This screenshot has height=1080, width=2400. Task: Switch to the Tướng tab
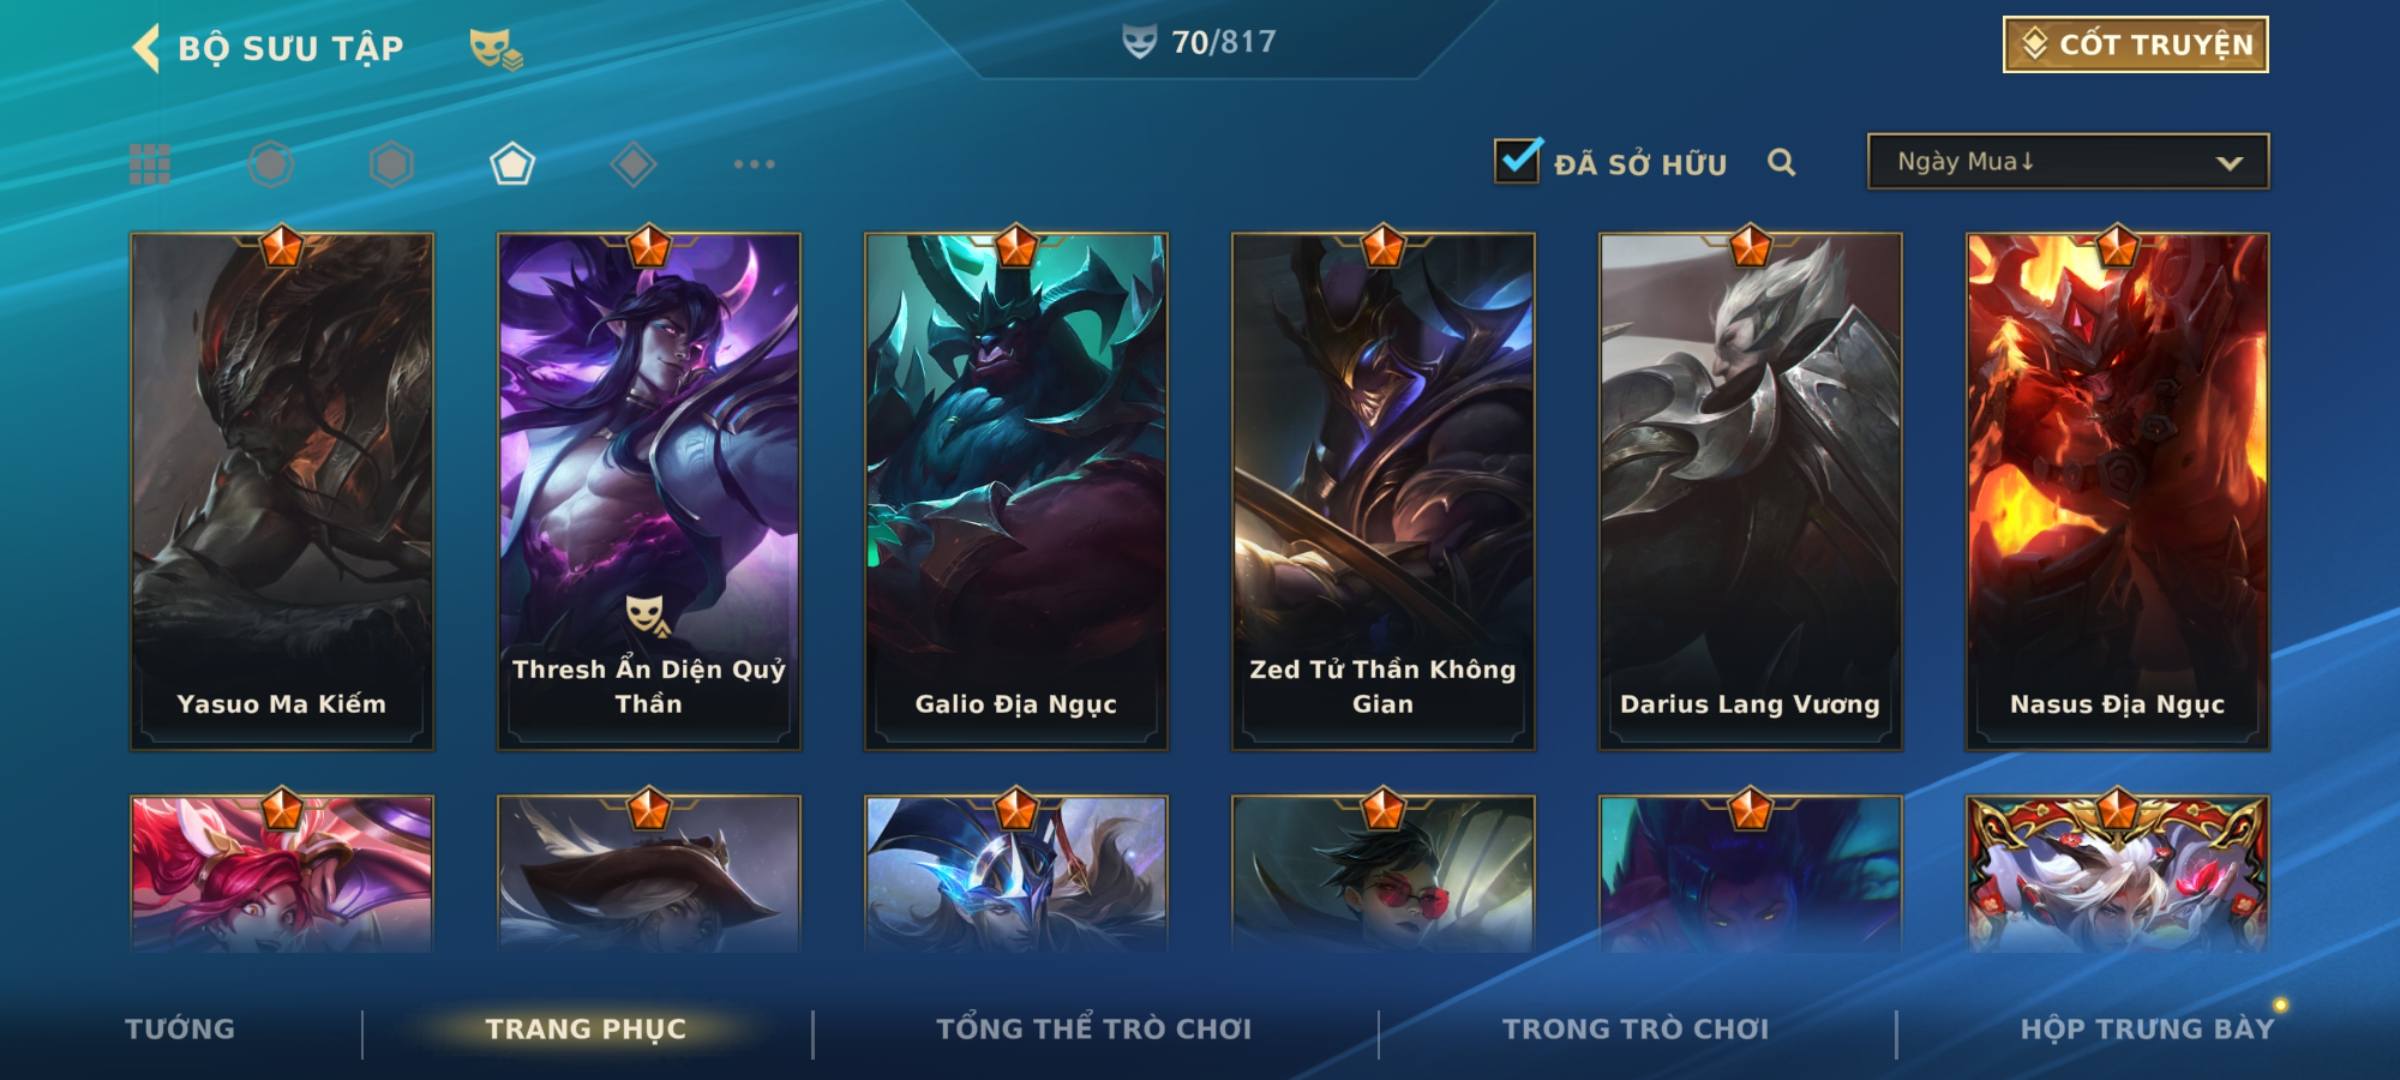180,1029
